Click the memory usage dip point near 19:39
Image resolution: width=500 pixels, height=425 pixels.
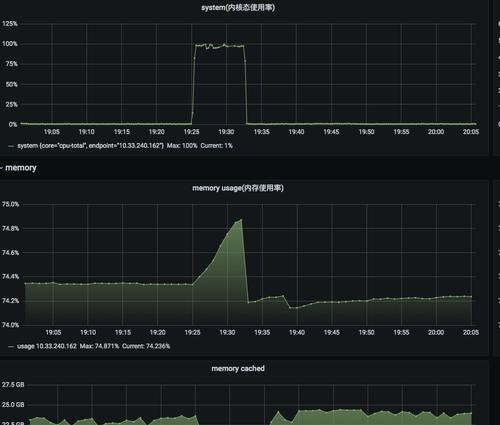(x=290, y=308)
